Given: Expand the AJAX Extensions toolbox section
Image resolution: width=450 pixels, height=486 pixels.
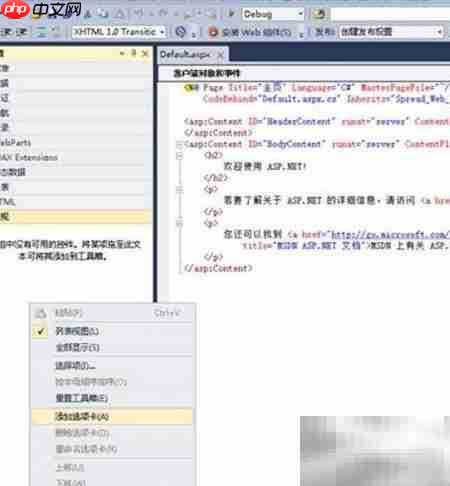Looking at the screenshot, I should [x=75, y=157].
